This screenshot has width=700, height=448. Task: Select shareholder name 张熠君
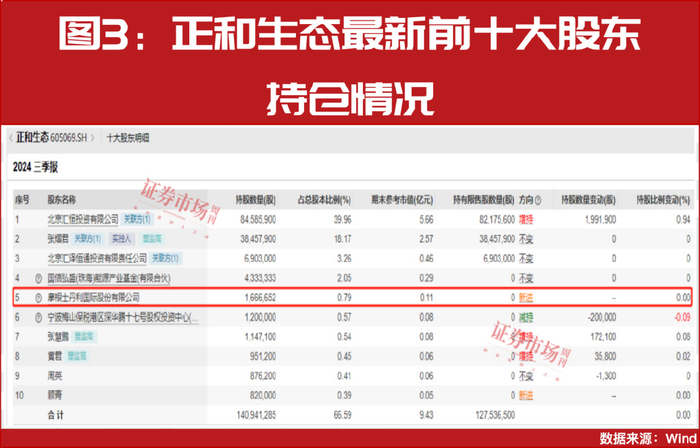click(x=58, y=239)
